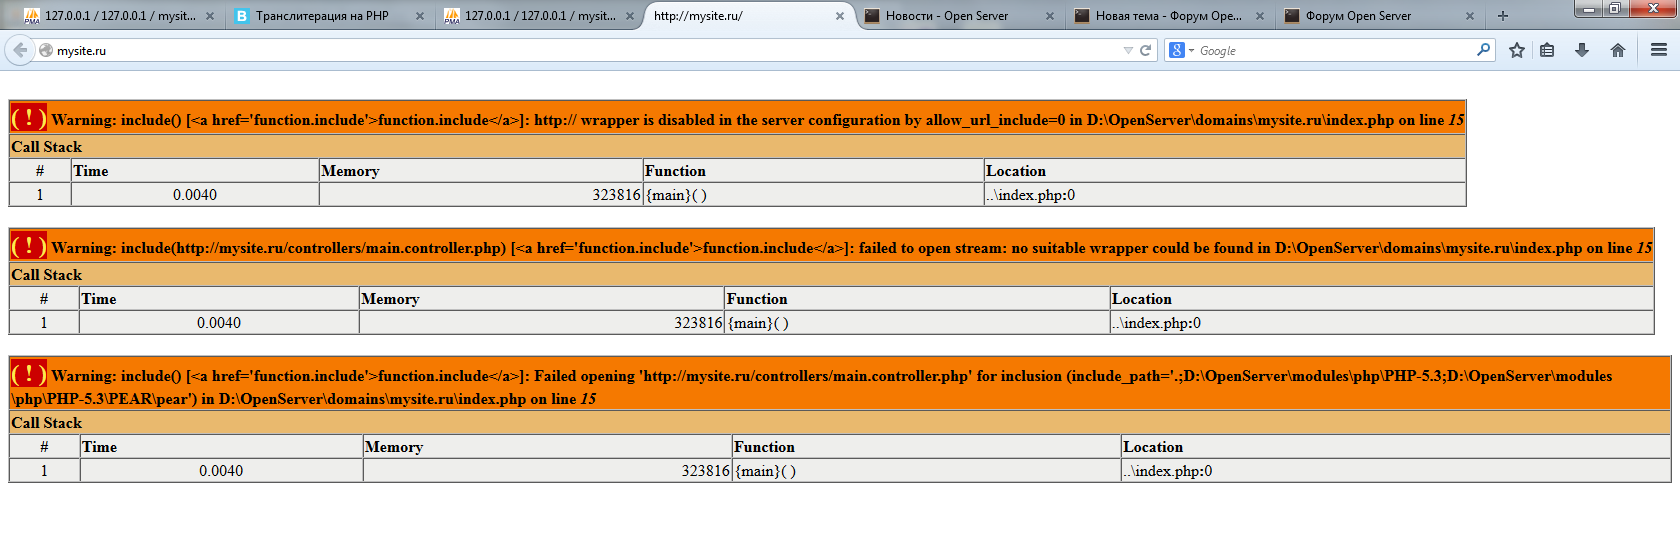Click first warning's red exclamation icon

tap(28, 118)
